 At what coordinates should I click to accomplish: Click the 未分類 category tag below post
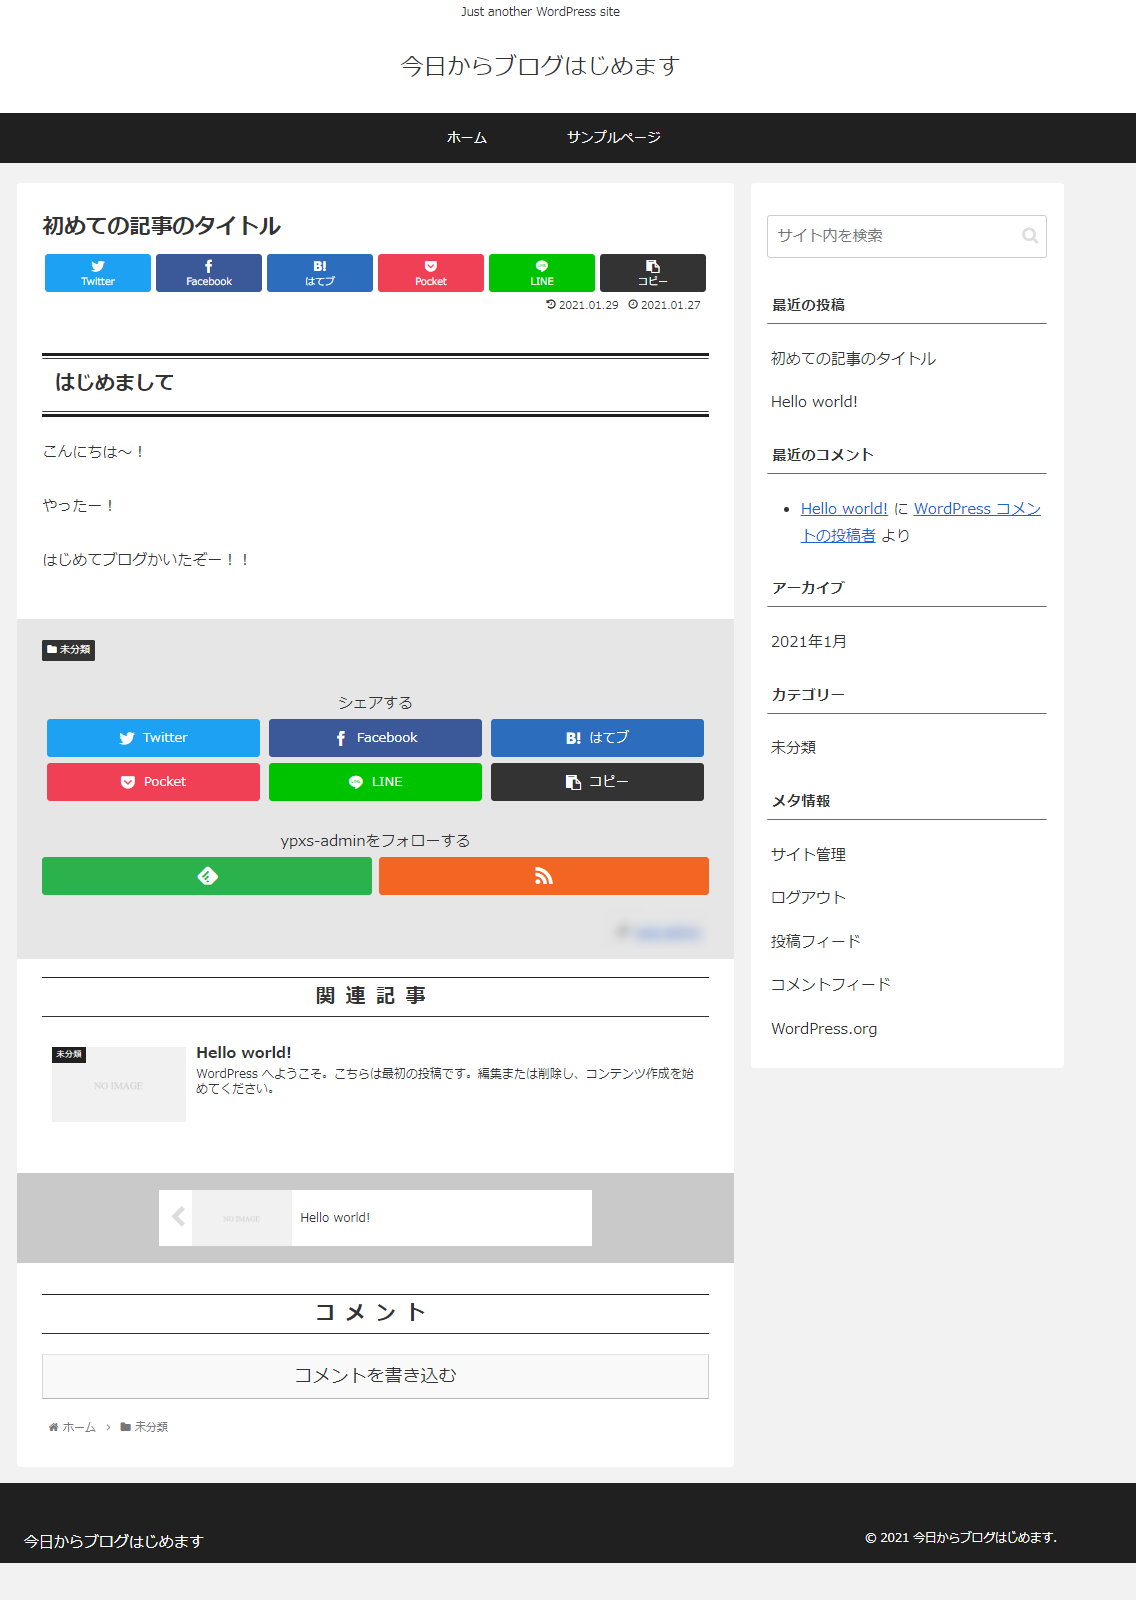click(69, 650)
